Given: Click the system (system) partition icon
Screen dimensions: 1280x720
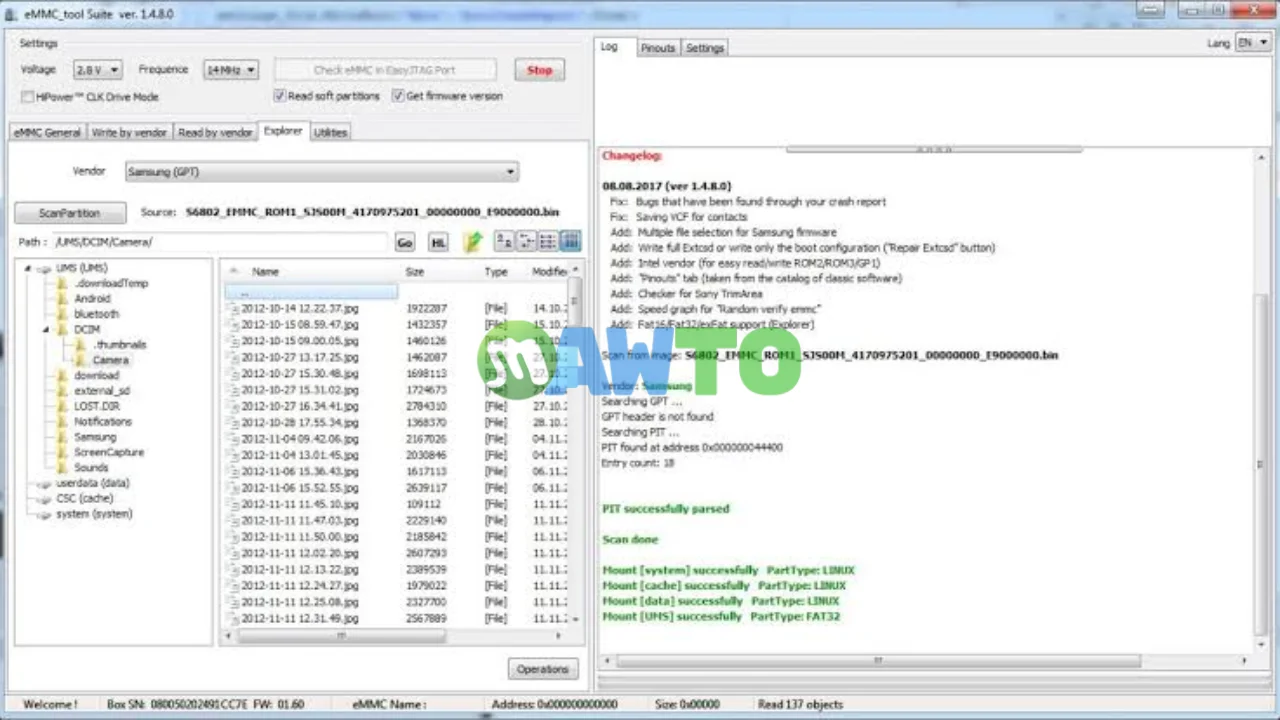Looking at the screenshot, I should pos(45,514).
